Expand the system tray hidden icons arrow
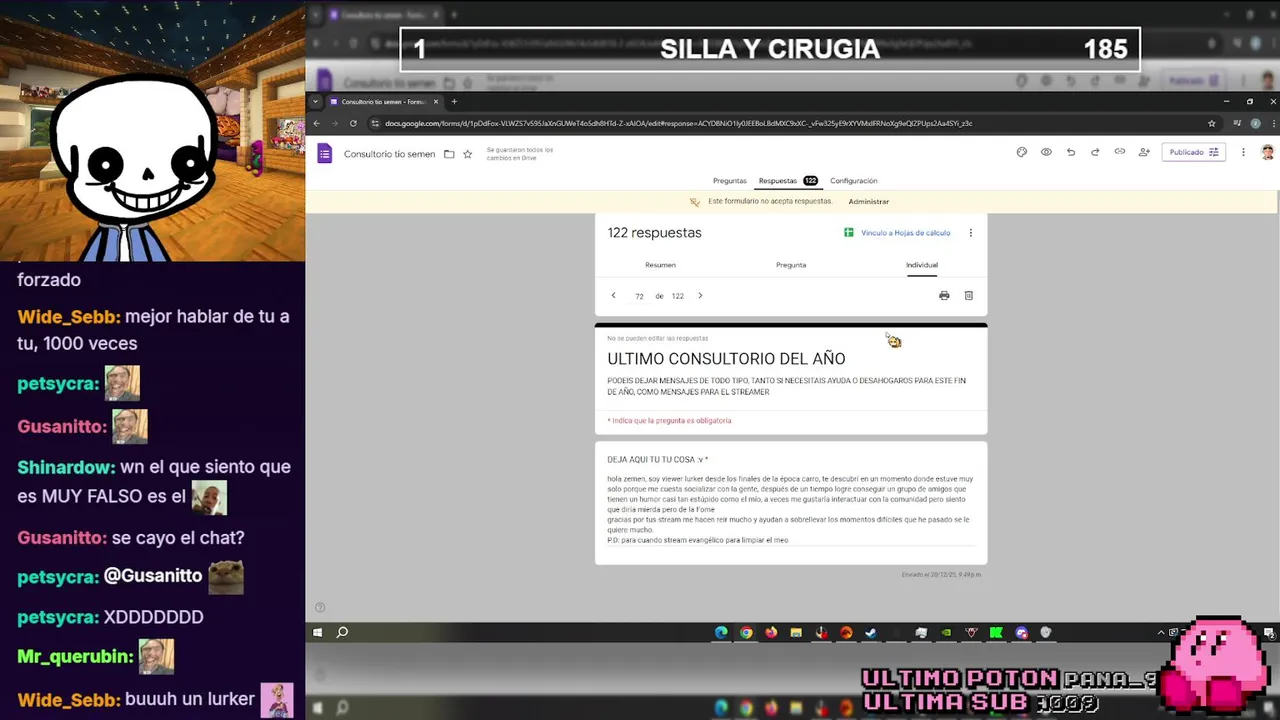Viewport: 1280px width, 720px height. click(x=1161, y=632)
